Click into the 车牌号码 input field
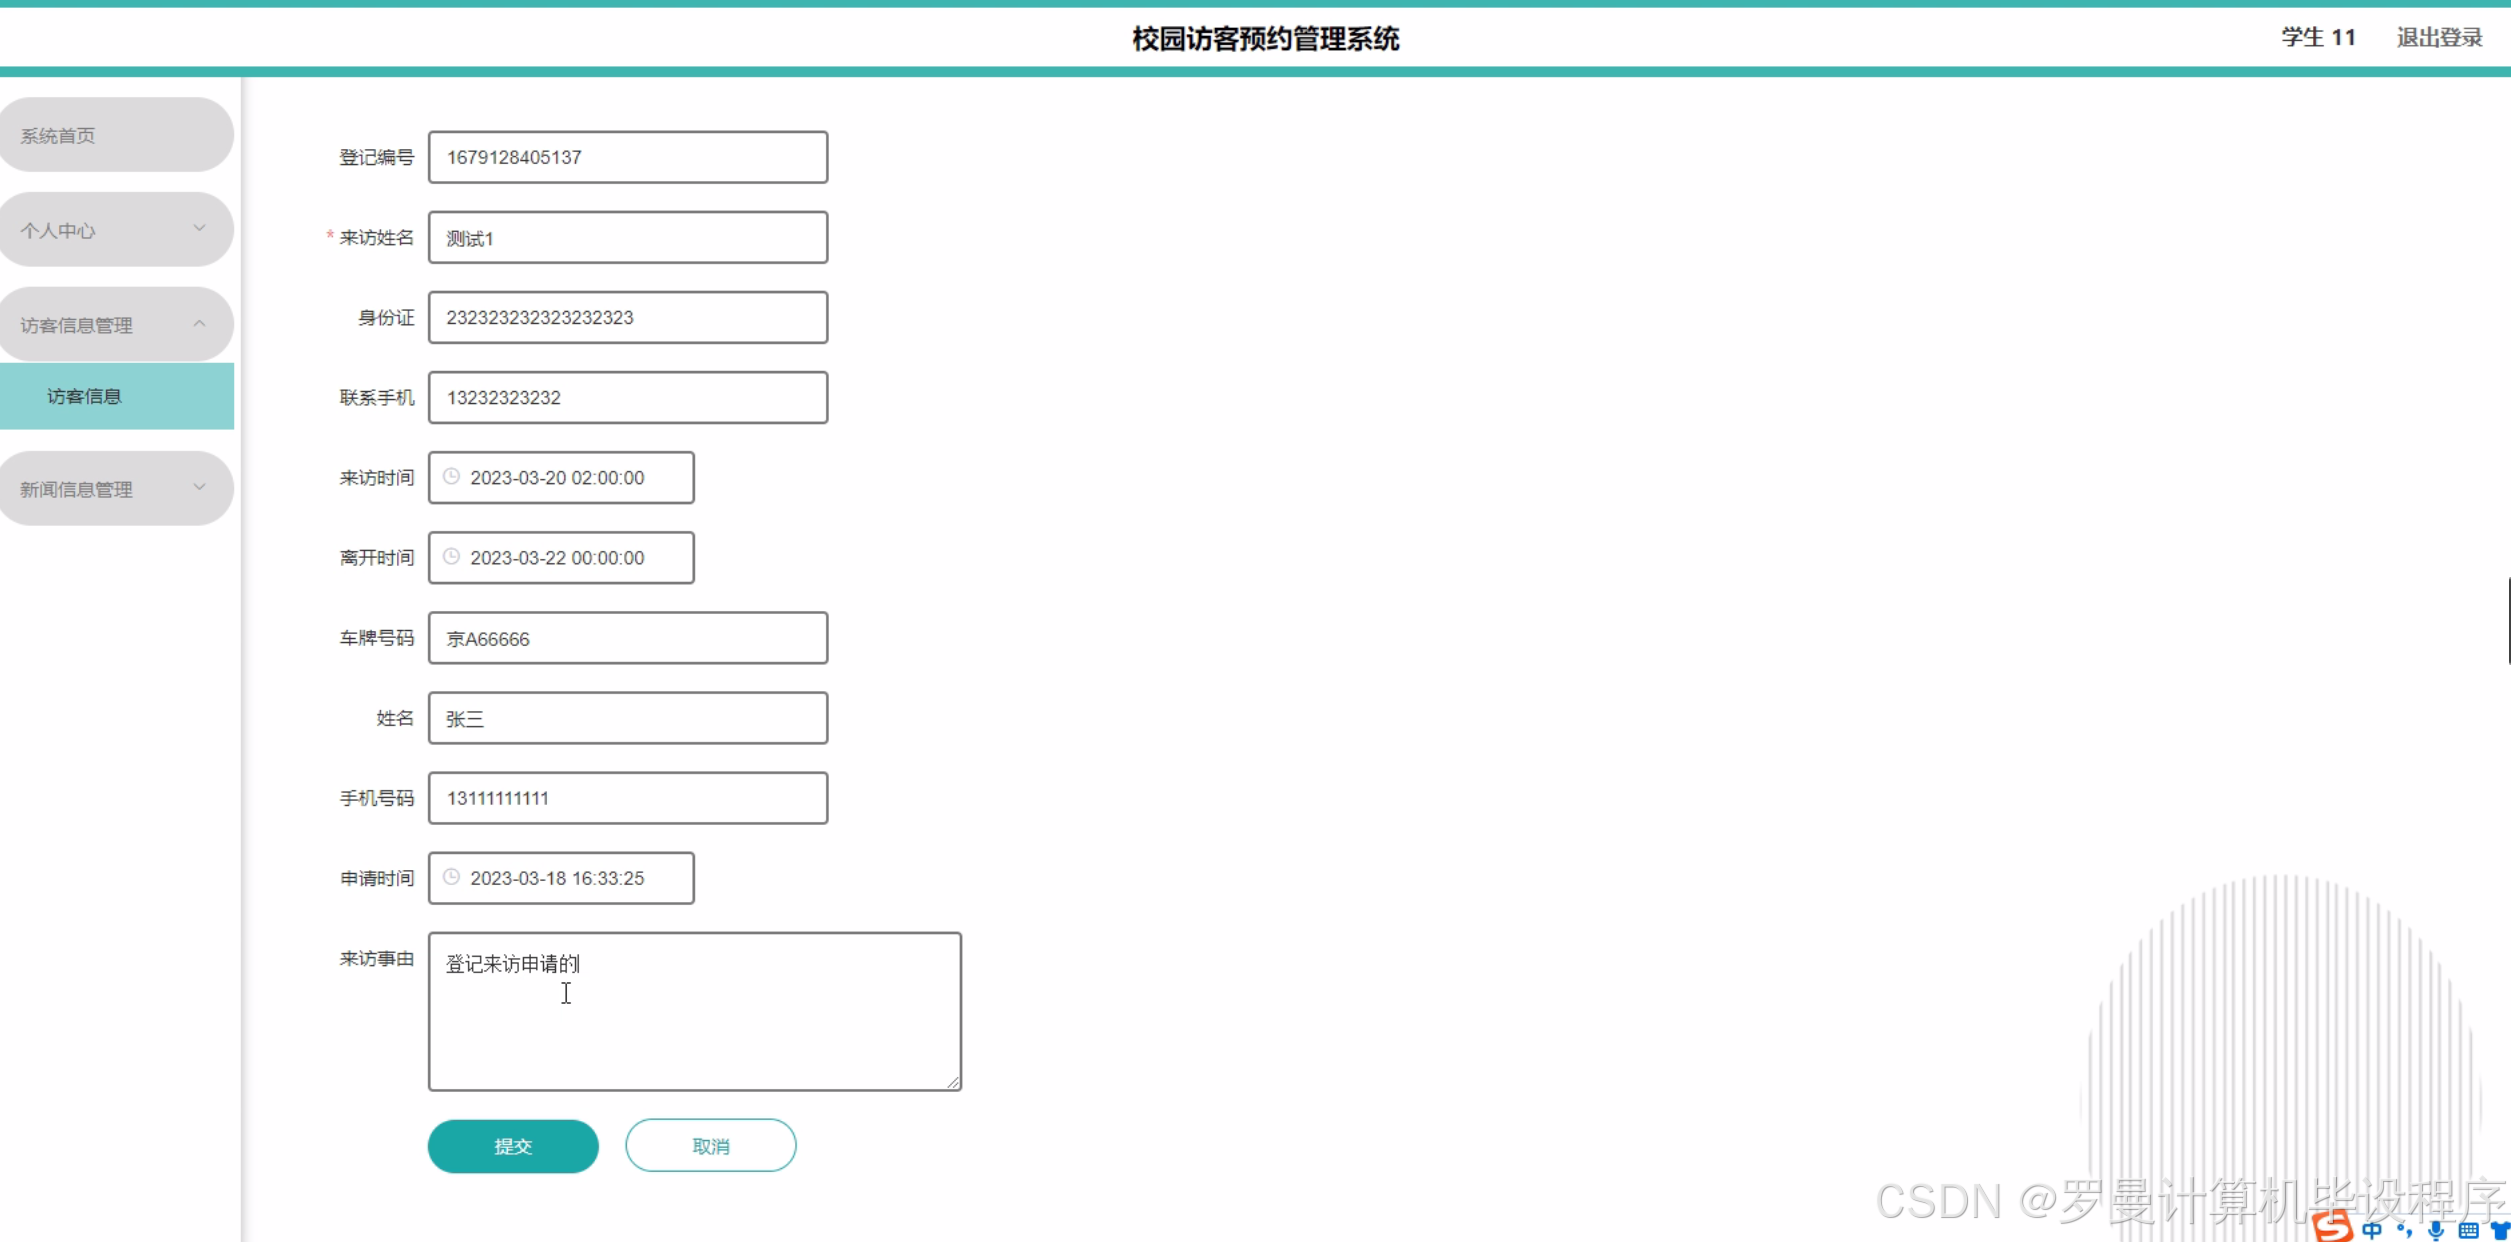 628,638
